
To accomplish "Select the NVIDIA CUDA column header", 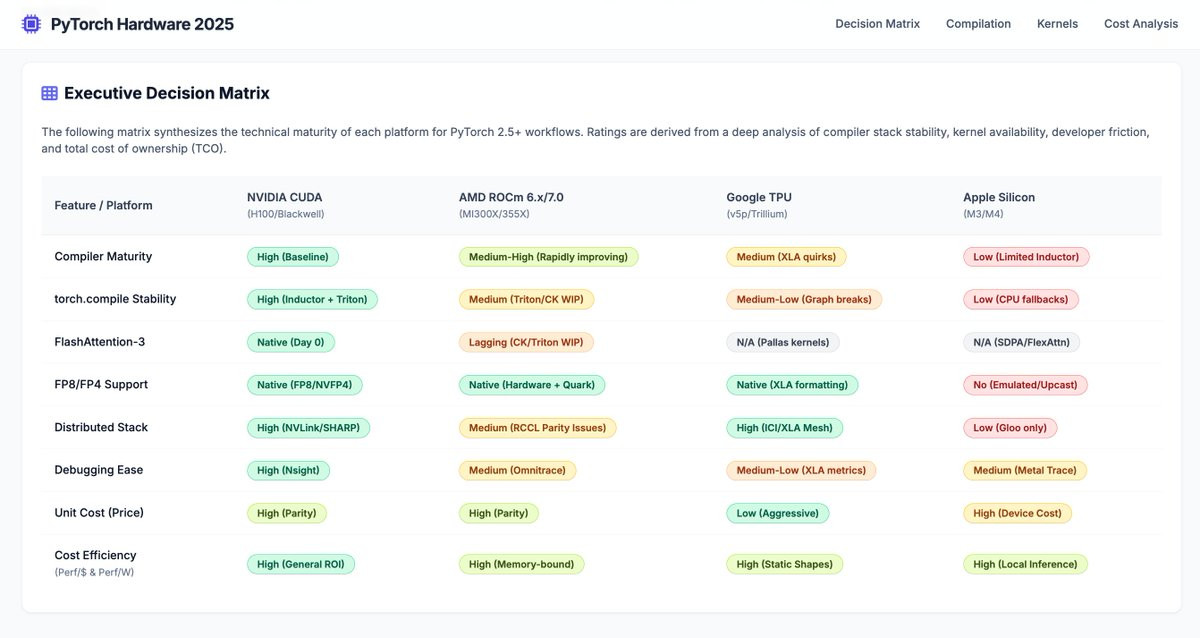I will point(285,197).
